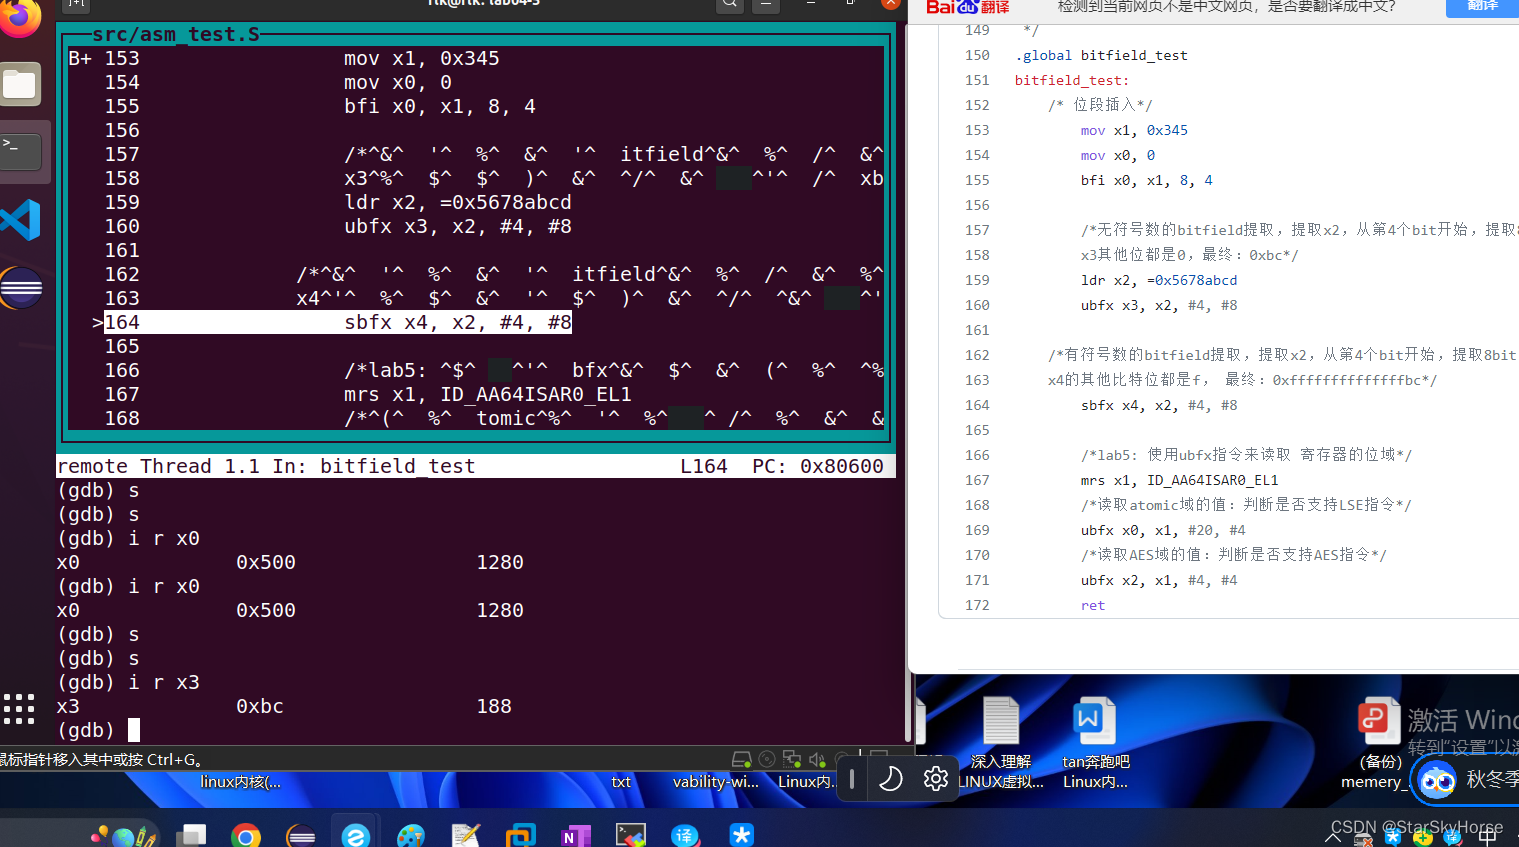This screenshot has width=1519, height=847.
Task: Click the blue owl assistant widget
Action: (x=1437, y=779)
